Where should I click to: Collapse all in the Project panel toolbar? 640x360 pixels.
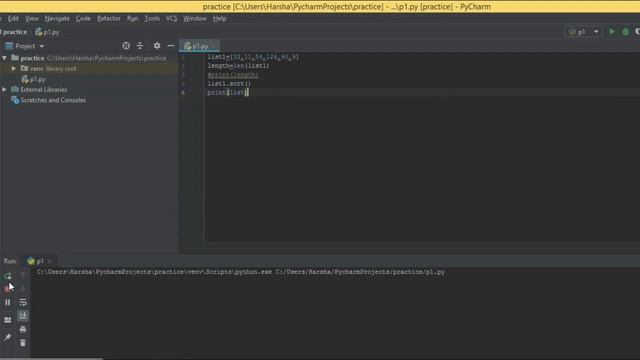pos(140,46)
